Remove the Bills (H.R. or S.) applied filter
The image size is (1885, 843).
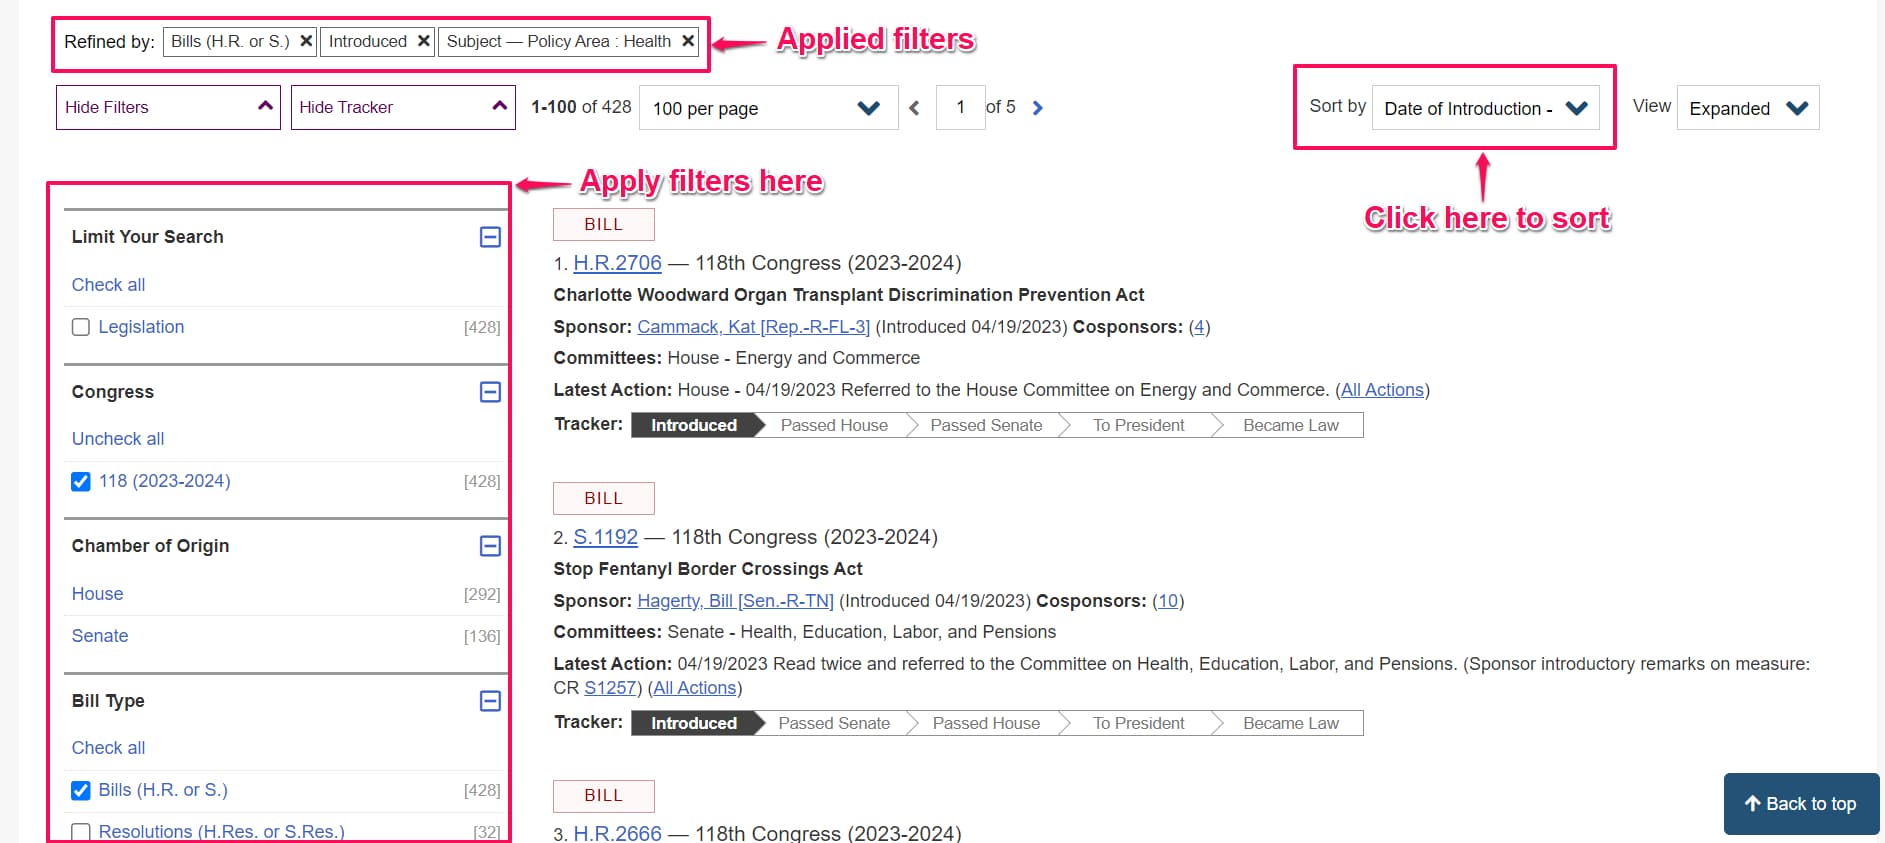[306, 41]
